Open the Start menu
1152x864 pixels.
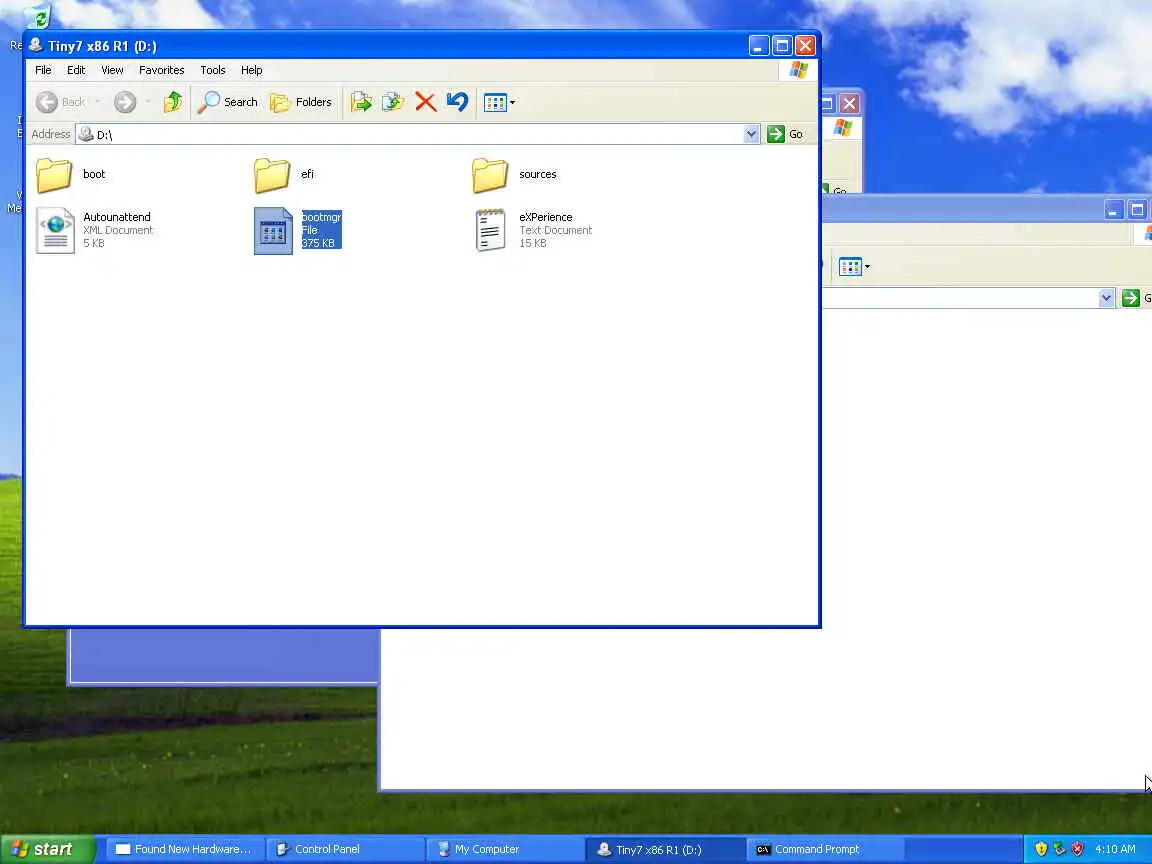coord(47,849)
